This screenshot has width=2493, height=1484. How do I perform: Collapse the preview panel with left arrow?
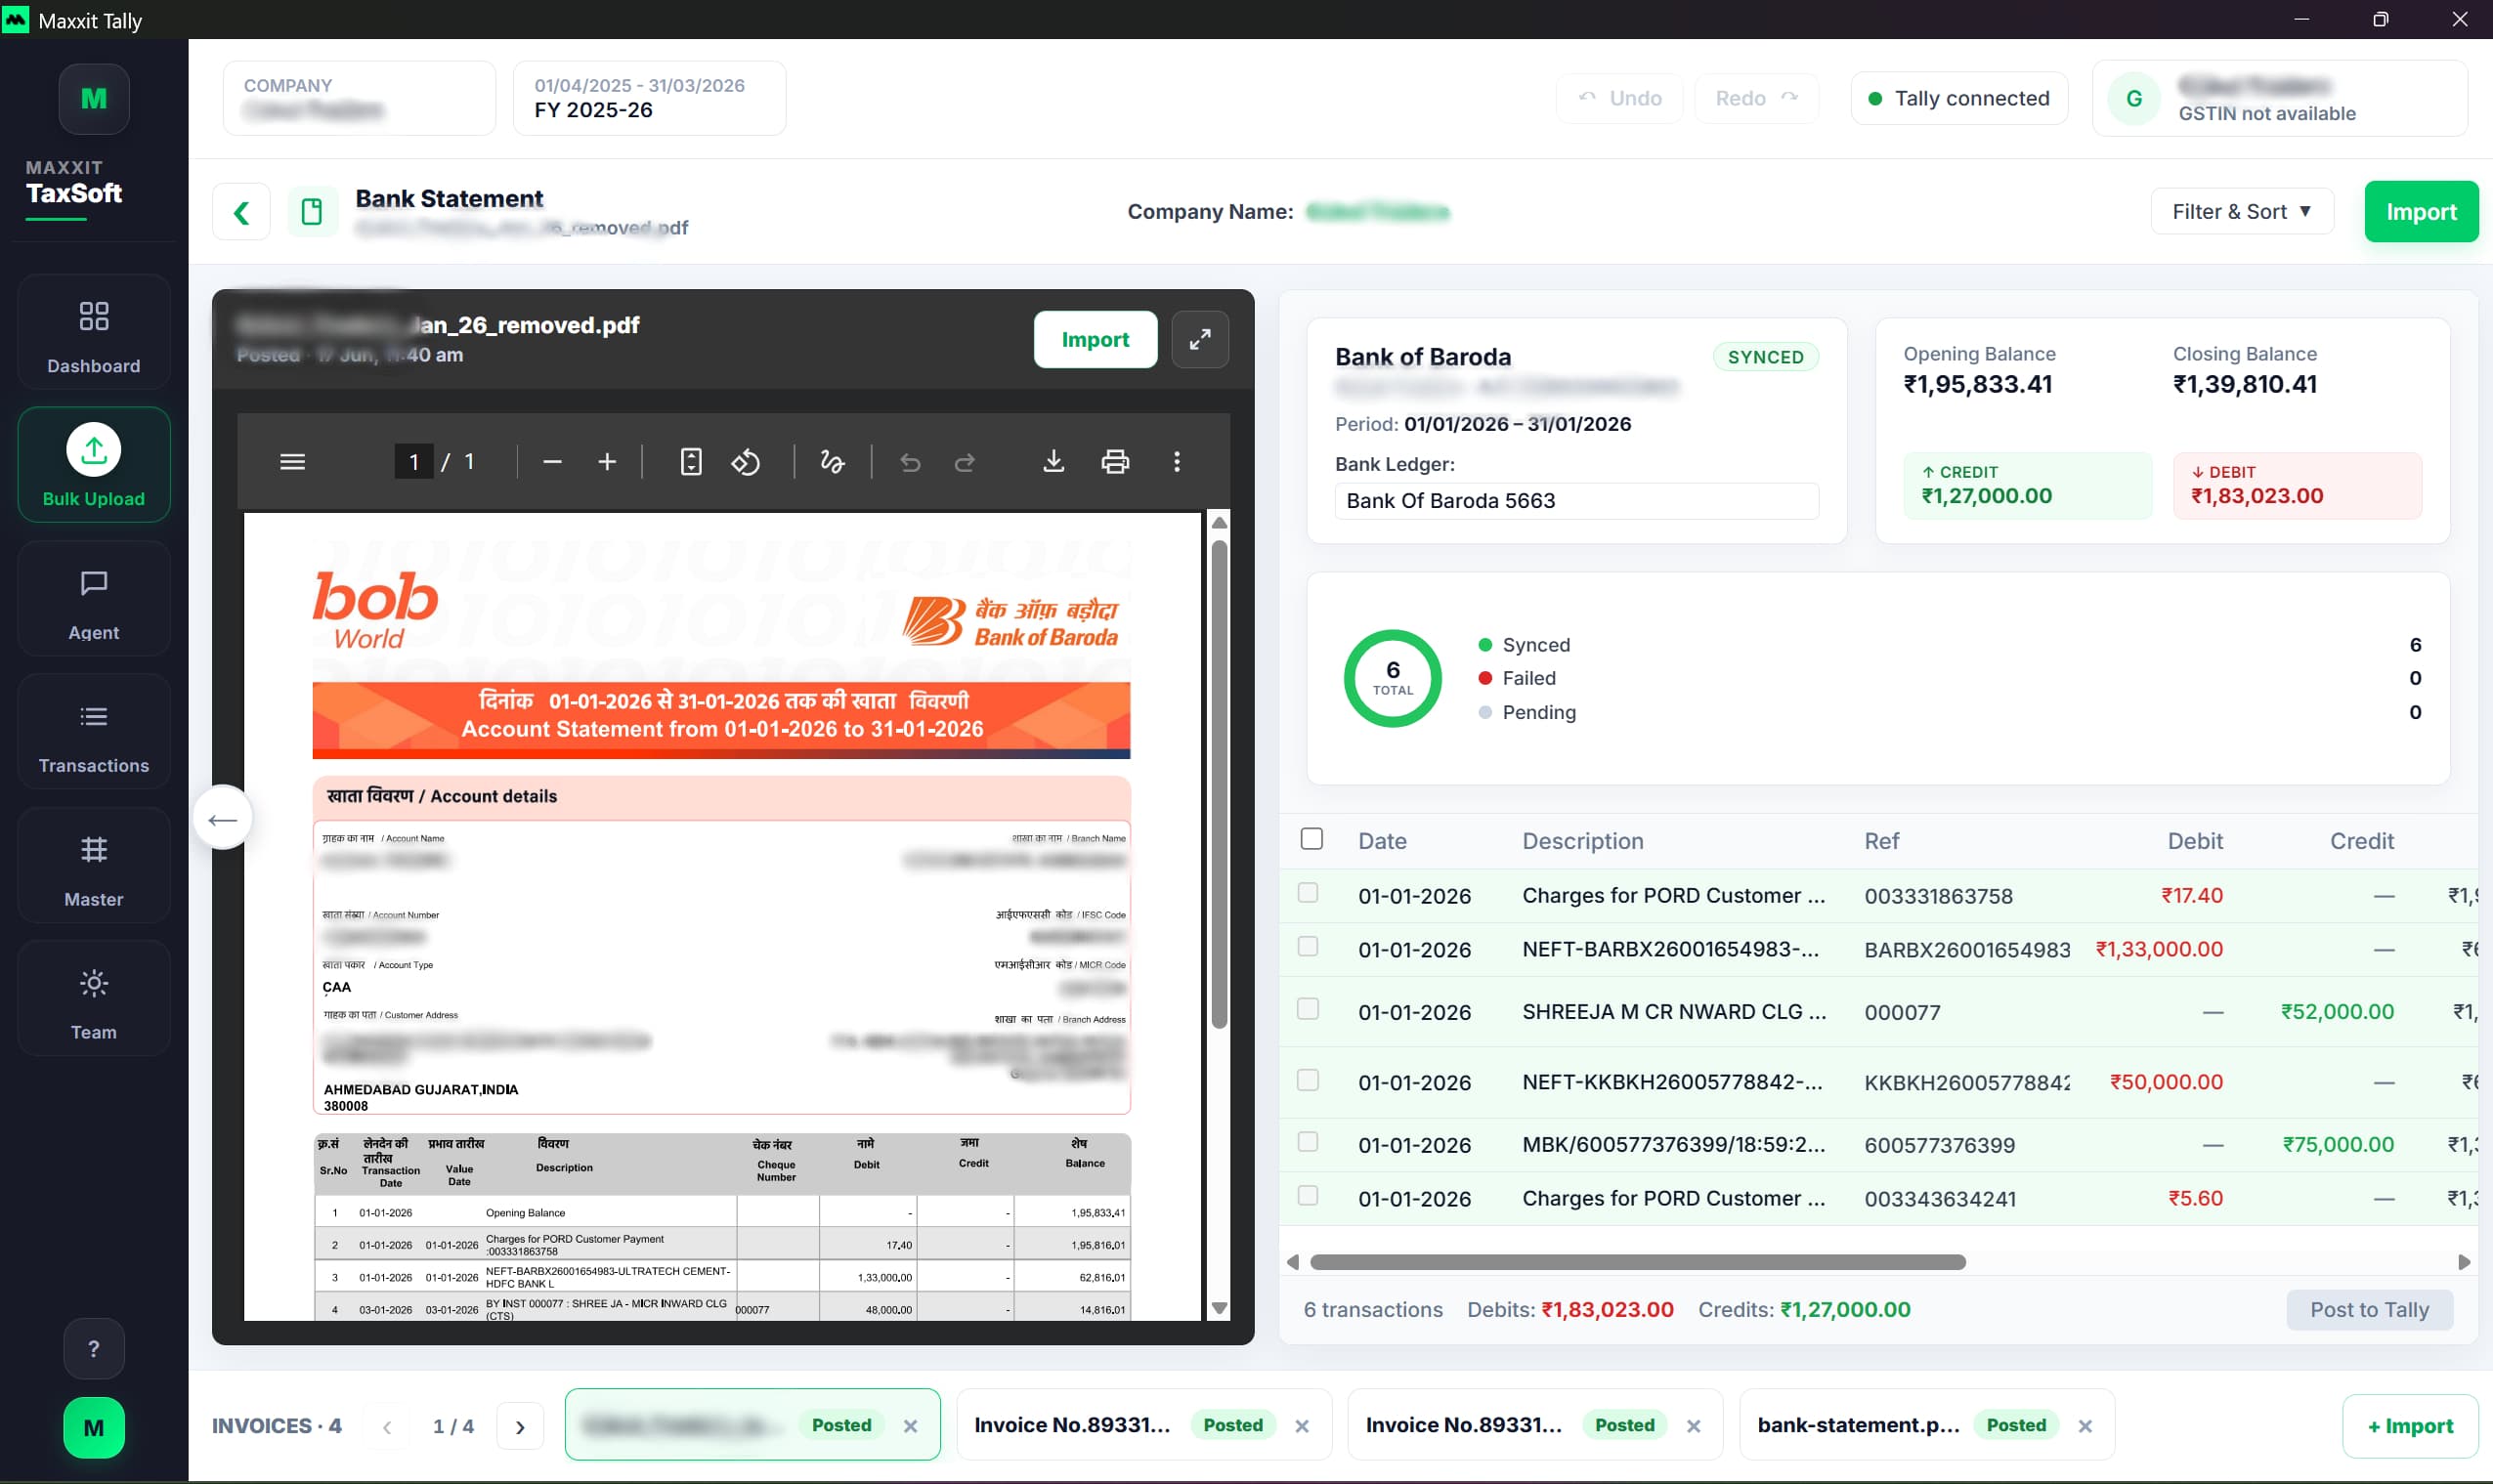[222, 819]
